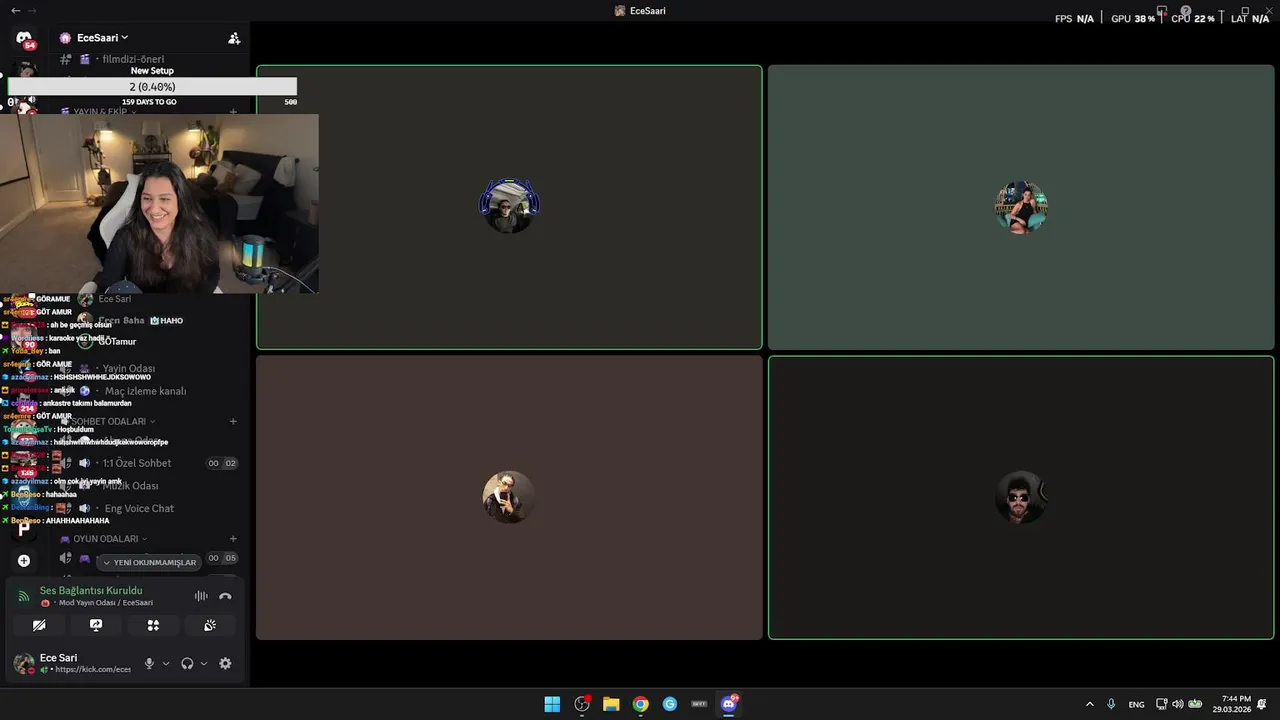Image resolution: width=1280 pixels, height=720 pixels.
Task: Select top-left participant video tile
Action: pos(509,207)
